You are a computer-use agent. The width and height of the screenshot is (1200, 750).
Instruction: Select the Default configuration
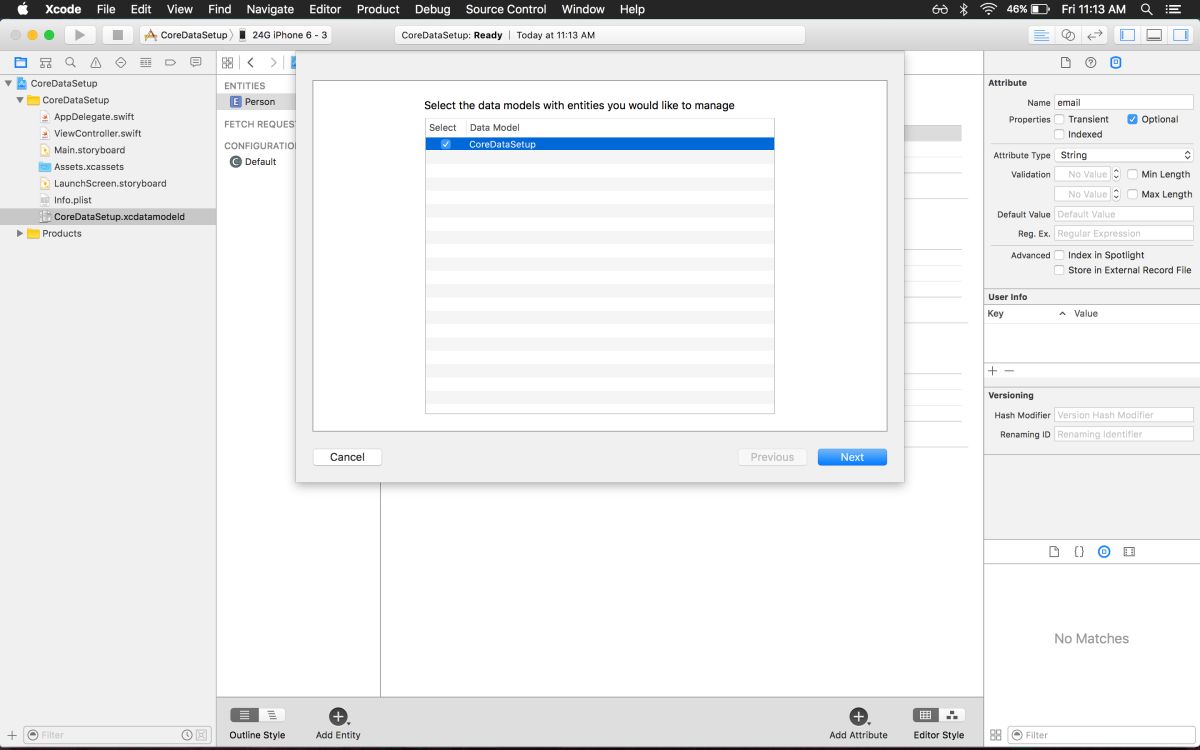pyautogui.click(x=259, y=162)
